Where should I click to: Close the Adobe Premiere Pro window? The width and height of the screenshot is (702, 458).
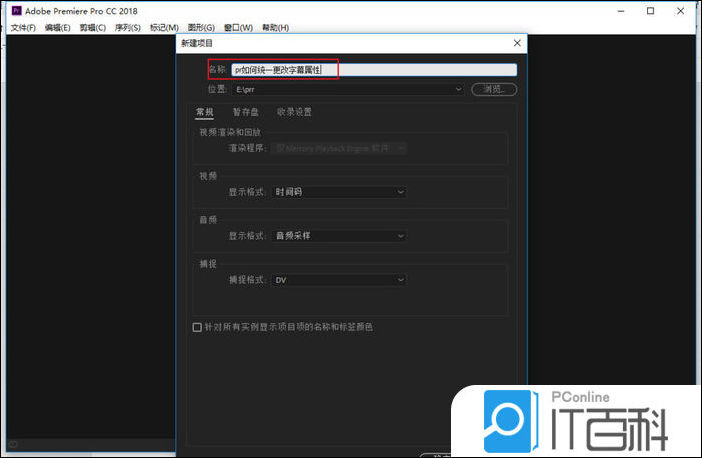[x=681, y=11]
